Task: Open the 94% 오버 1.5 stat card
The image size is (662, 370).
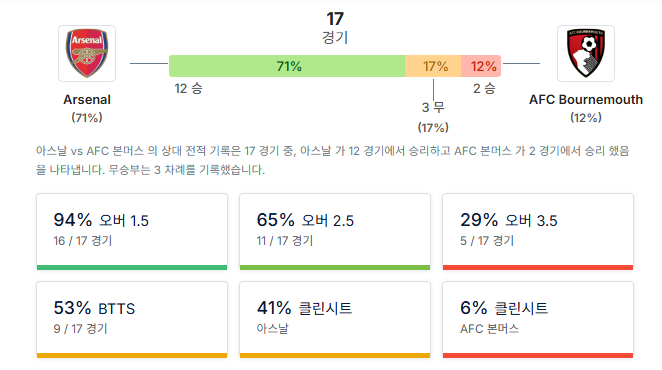Action: click(132, 231)
